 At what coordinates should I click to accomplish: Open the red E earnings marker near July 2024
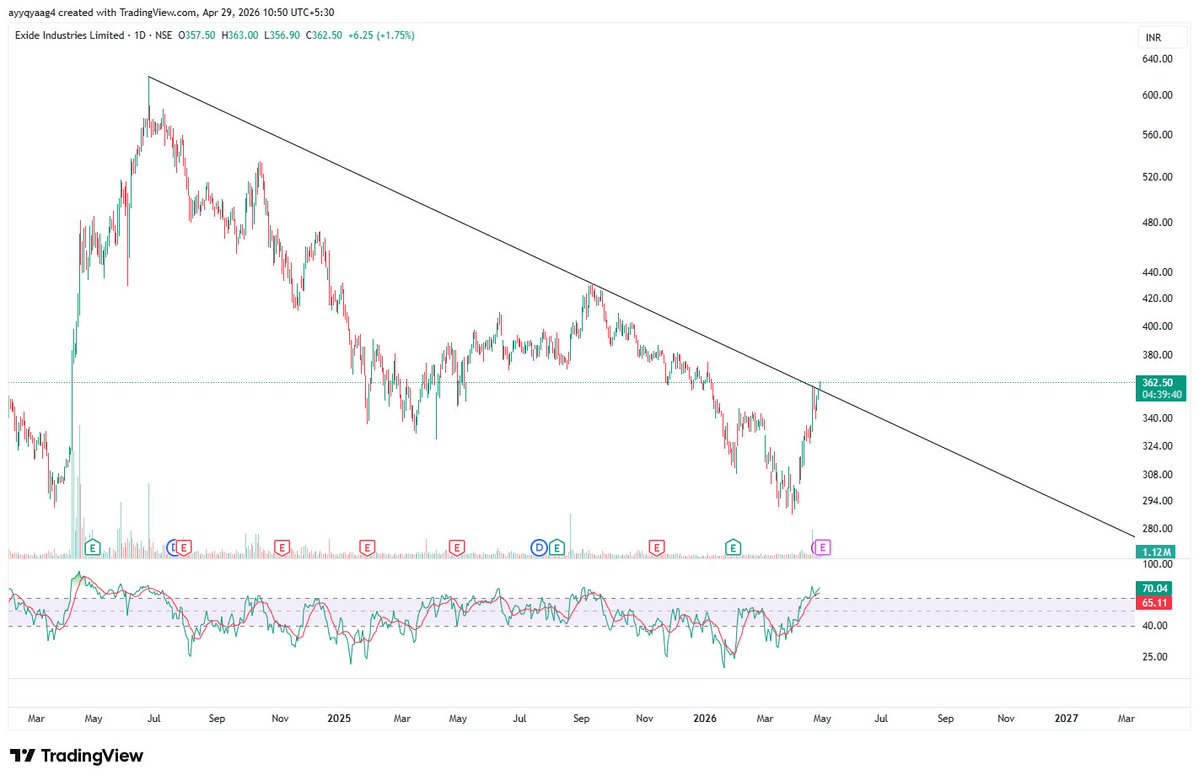(x=184, y=547)
